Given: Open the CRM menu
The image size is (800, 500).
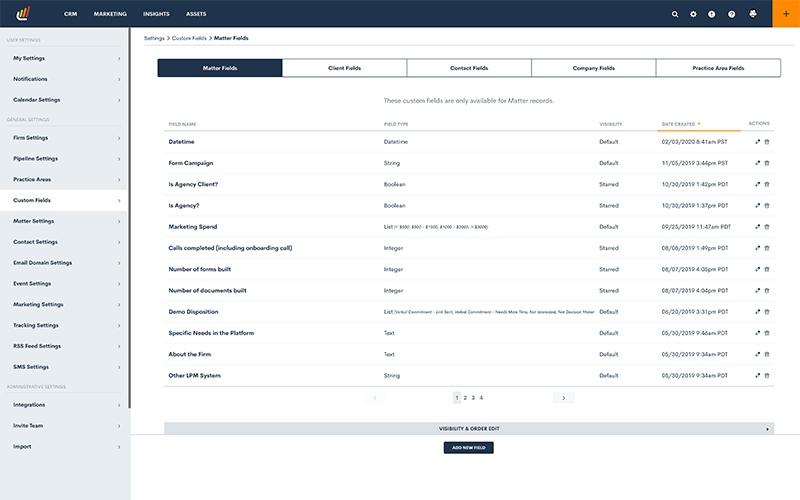Looking at the screenshot, I should (x=70, y=14).
